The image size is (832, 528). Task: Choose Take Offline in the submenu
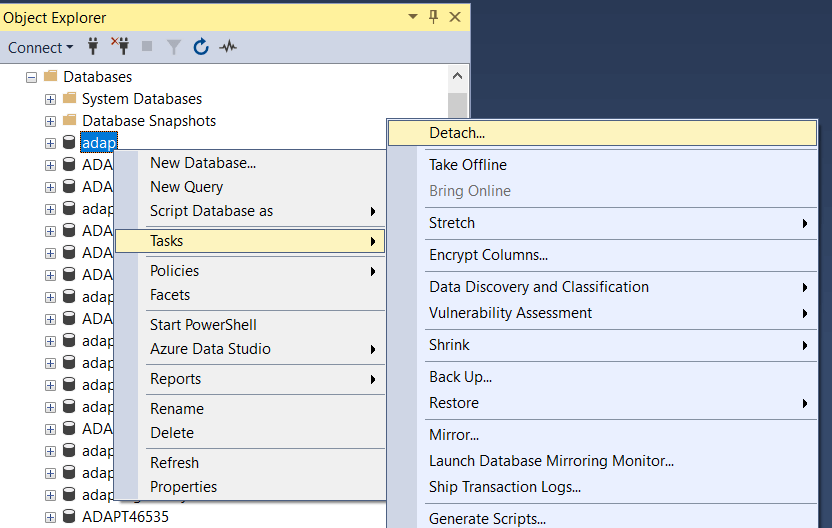click(x=468, y=165)
